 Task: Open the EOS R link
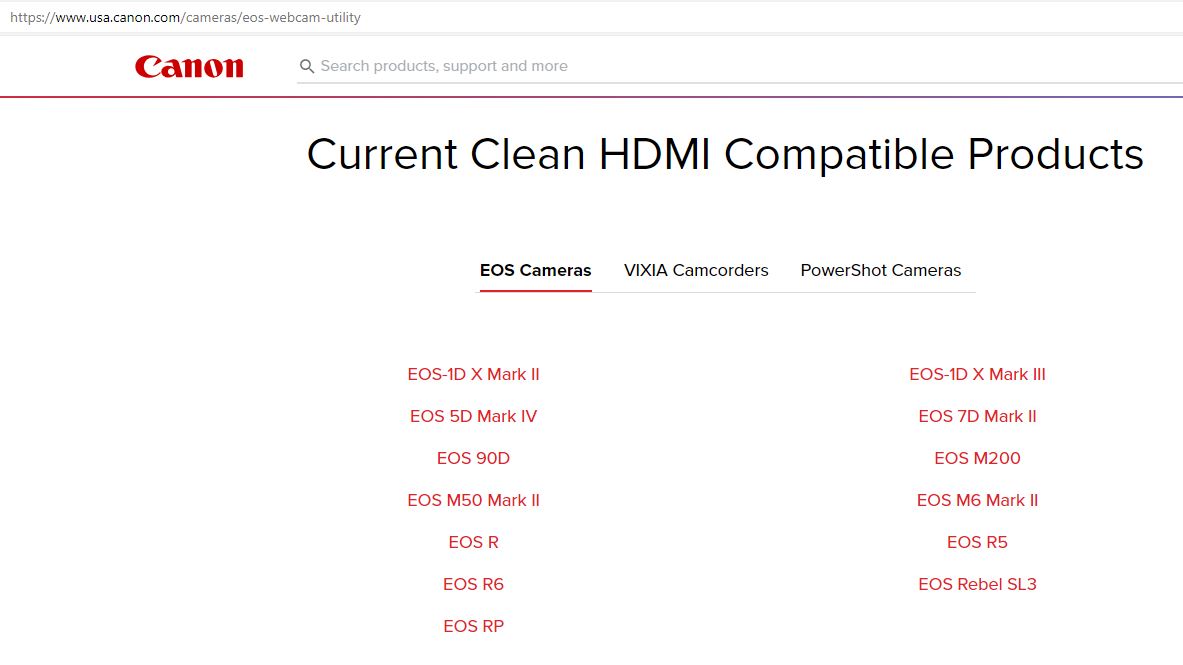pyautogui.click(x=473, y=542)
